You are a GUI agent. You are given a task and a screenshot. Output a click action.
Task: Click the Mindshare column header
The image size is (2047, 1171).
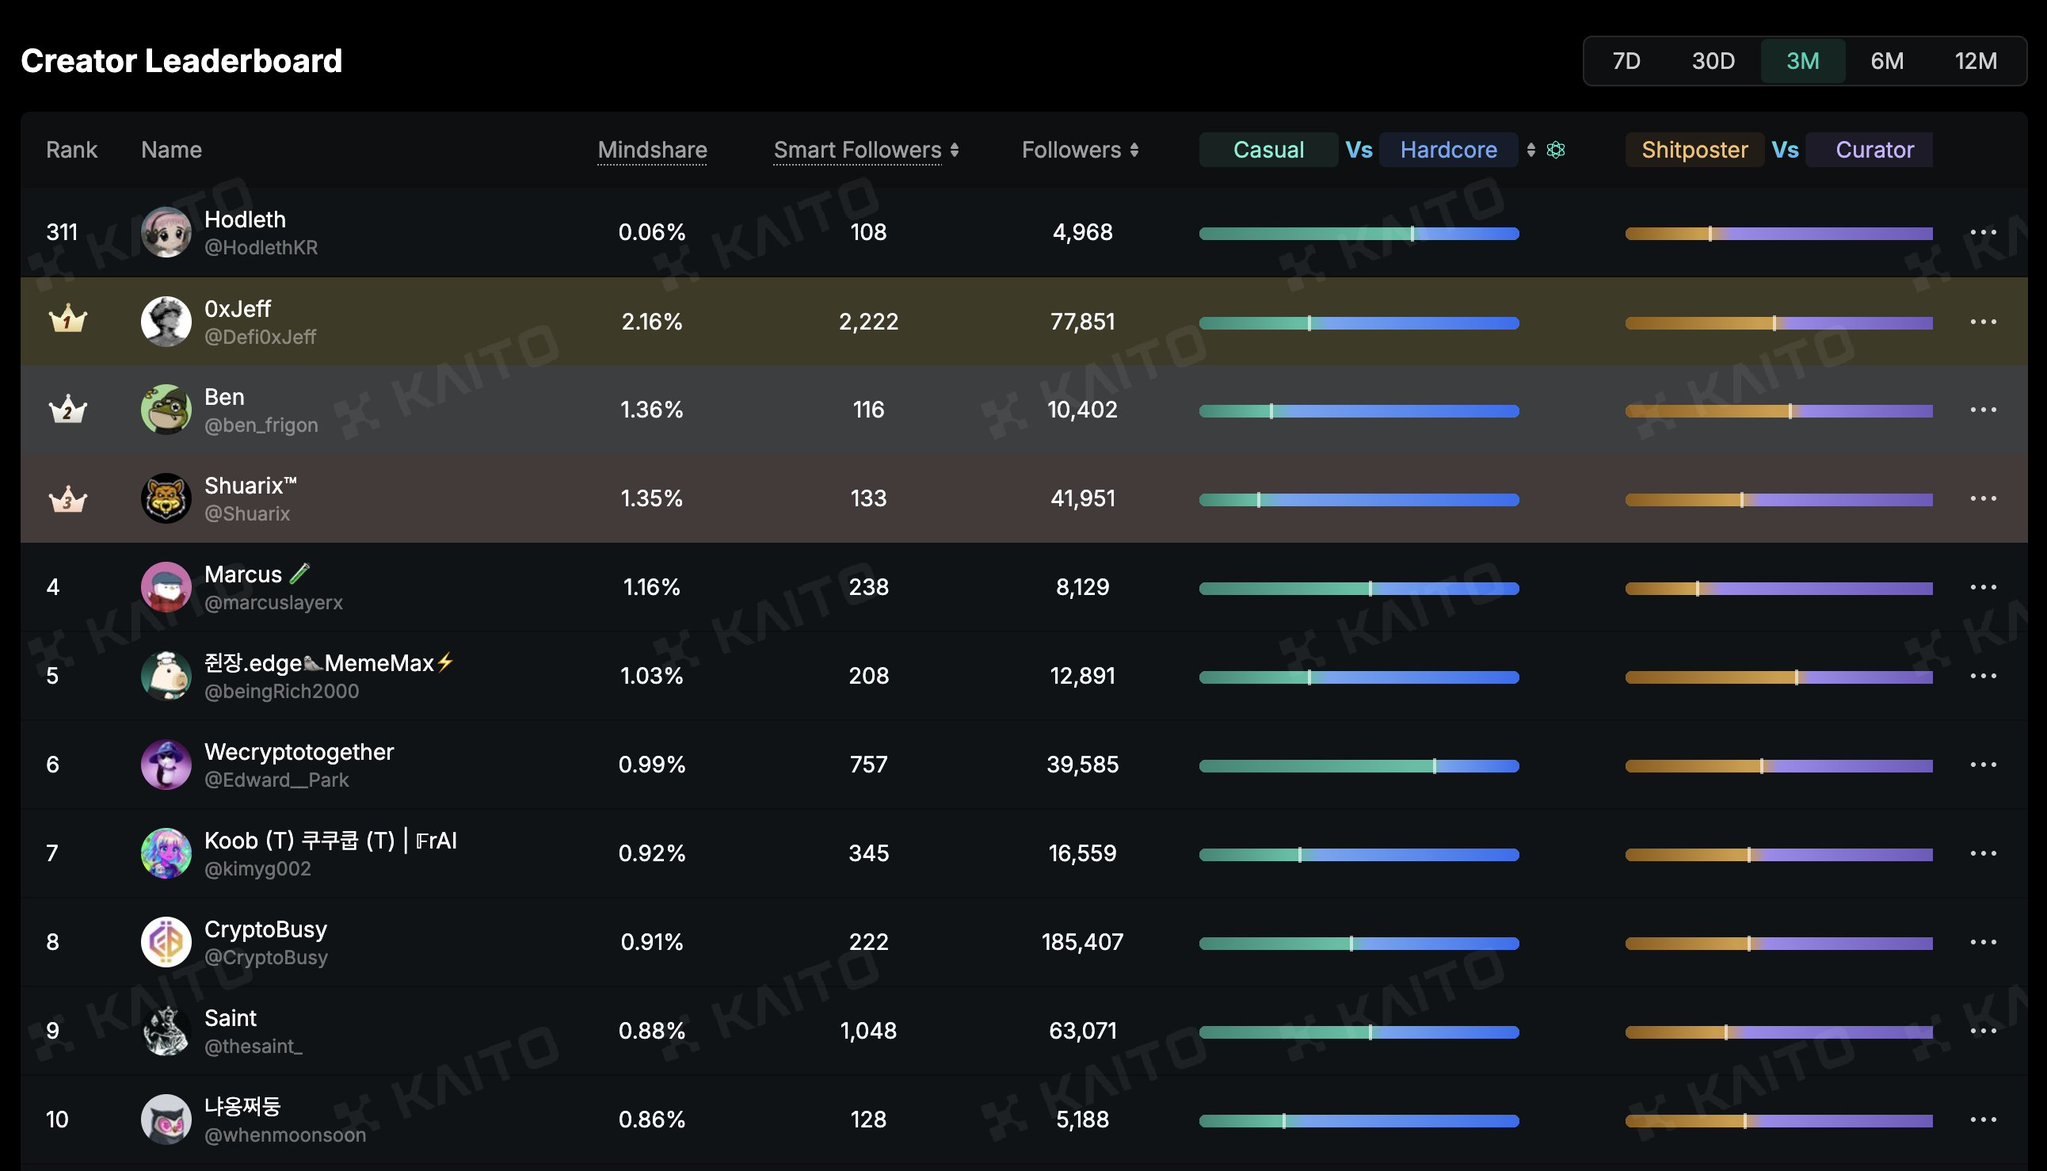coord(652,150)
